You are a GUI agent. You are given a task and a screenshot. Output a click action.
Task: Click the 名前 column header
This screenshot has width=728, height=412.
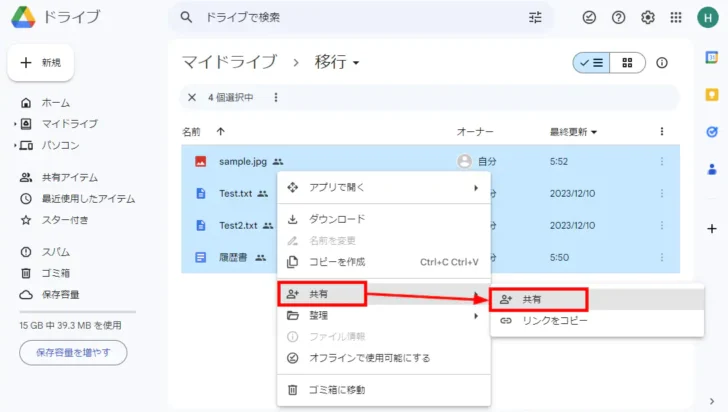tap(191, 132)
